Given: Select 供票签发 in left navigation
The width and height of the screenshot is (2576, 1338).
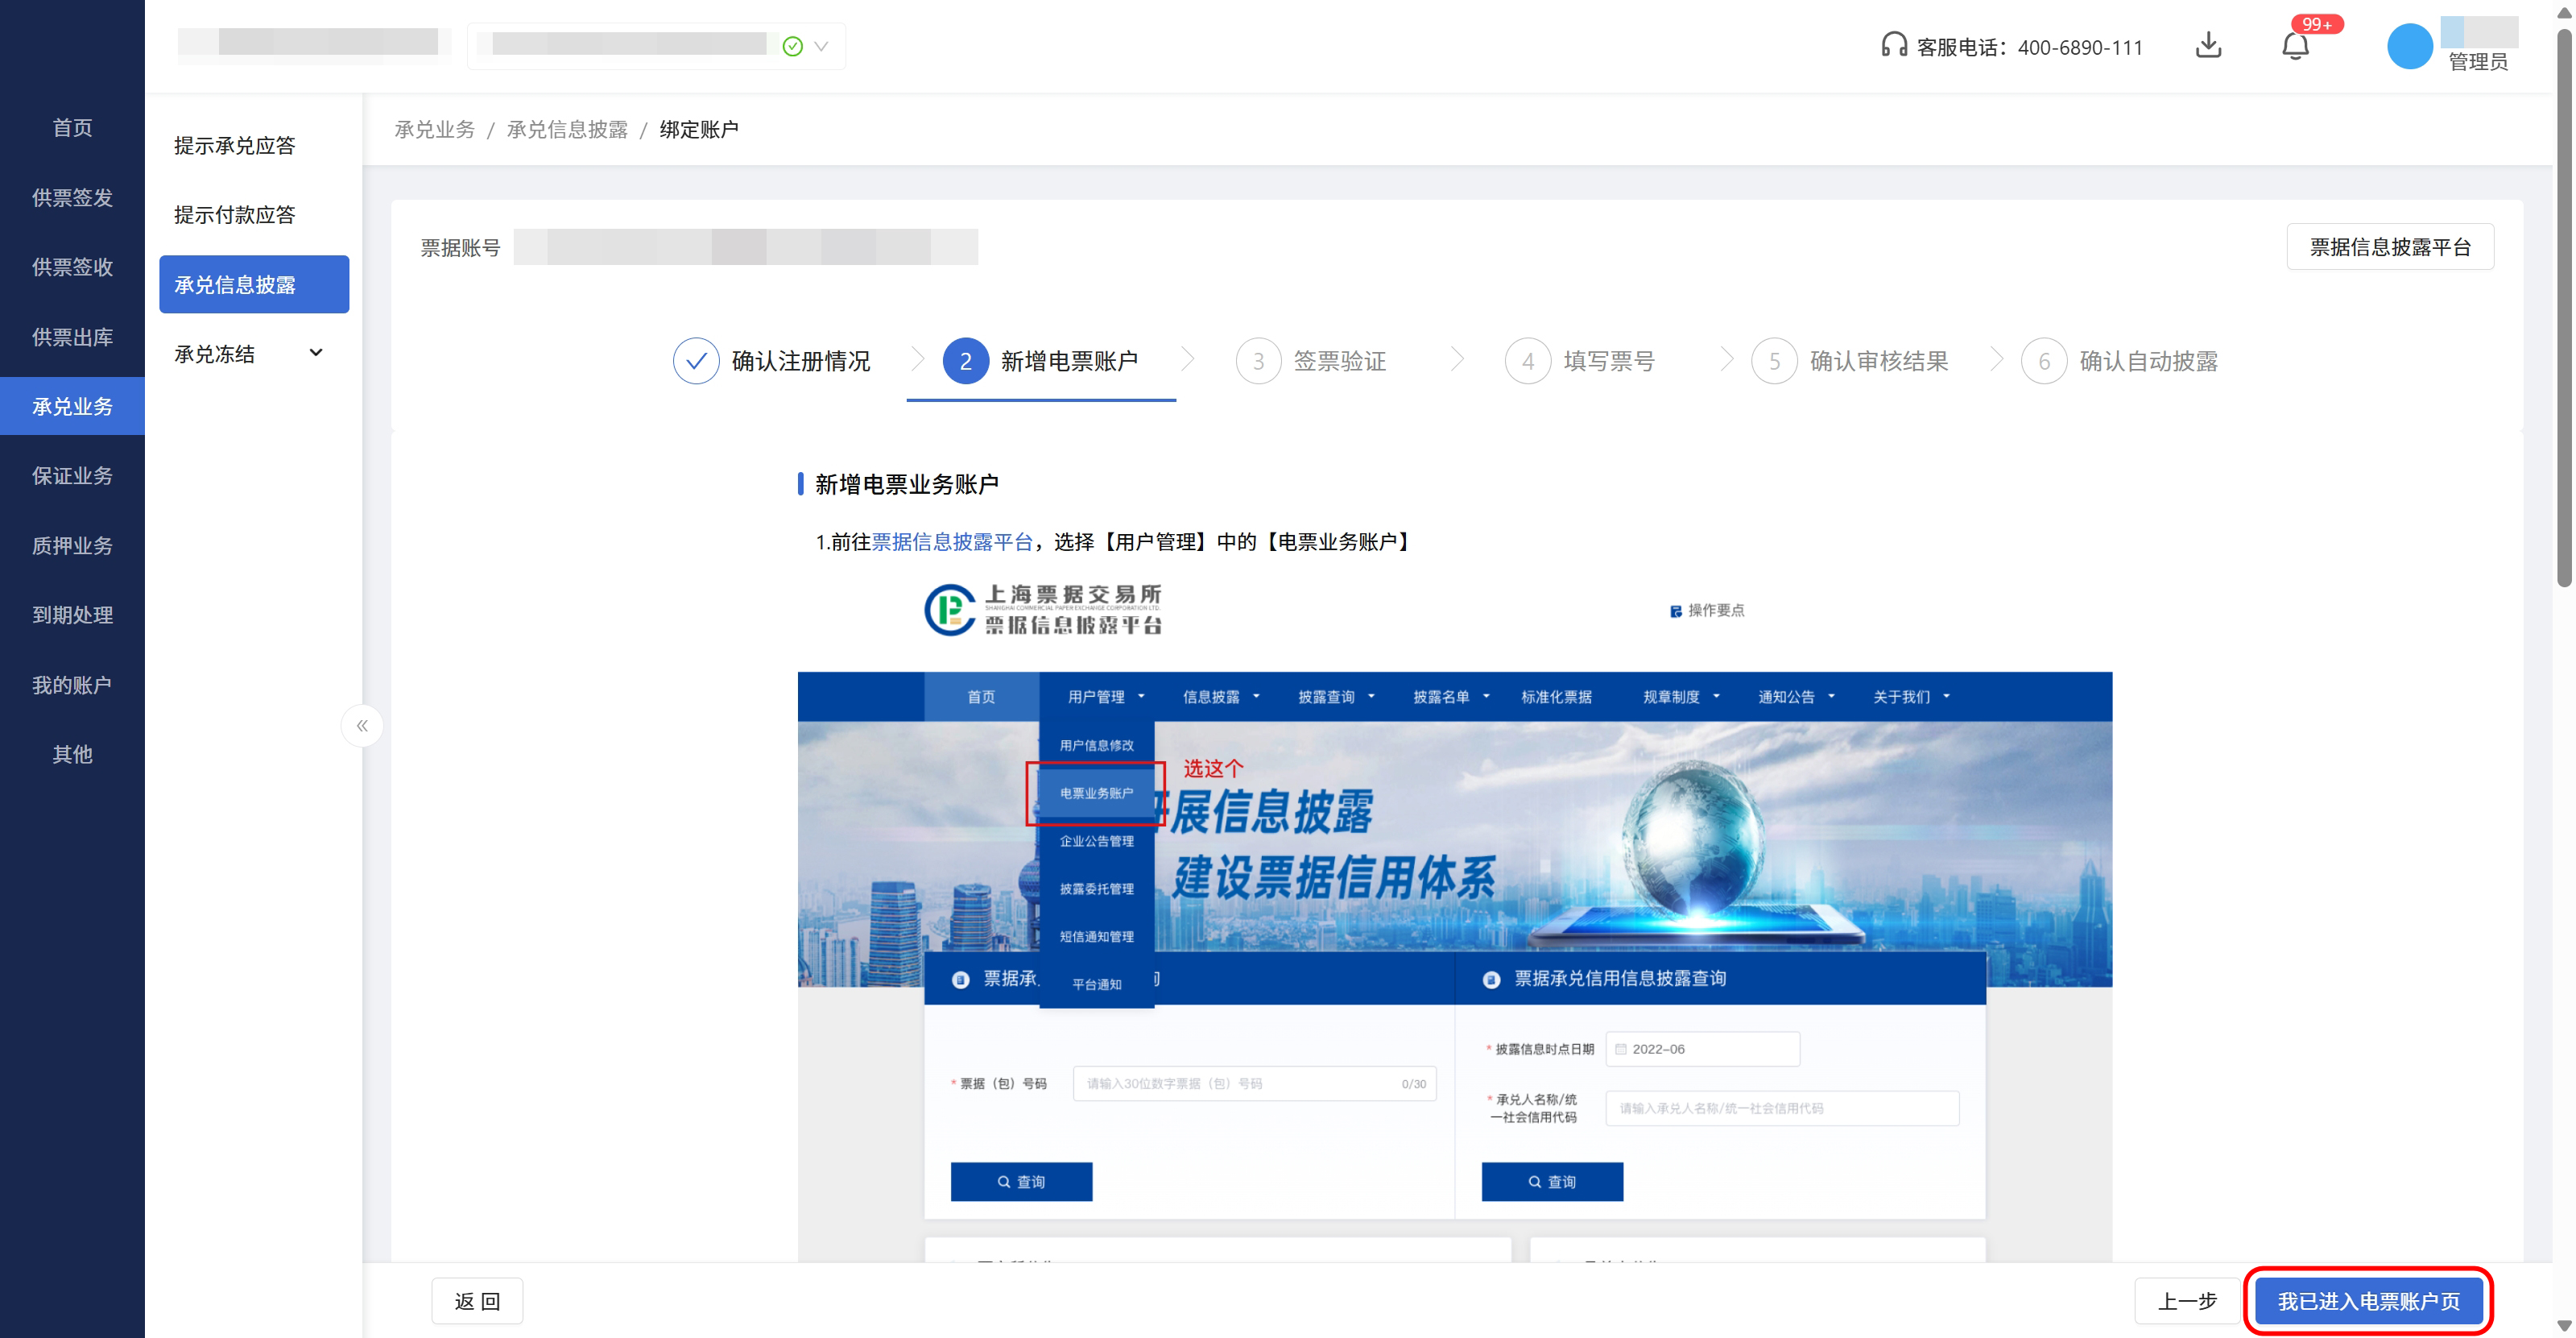Looking at the screenshot, I should (x=72, y=198).
